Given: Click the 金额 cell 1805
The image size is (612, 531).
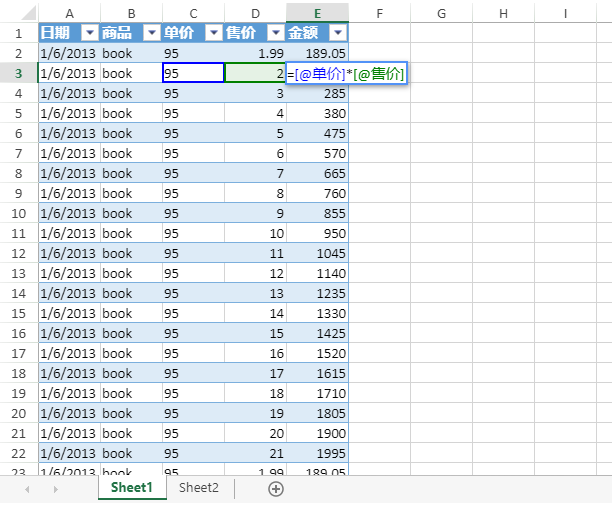Looking at the screenshot, I should coord(318,413).
